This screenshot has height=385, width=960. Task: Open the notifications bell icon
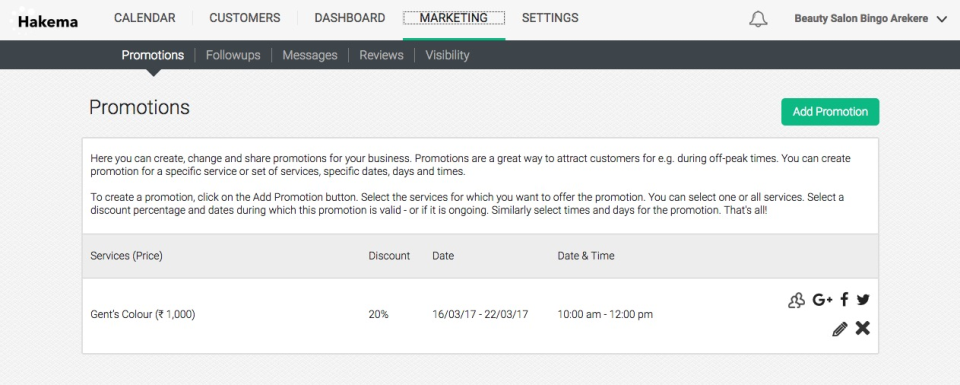pyautogui.click(x=758, y=19)
